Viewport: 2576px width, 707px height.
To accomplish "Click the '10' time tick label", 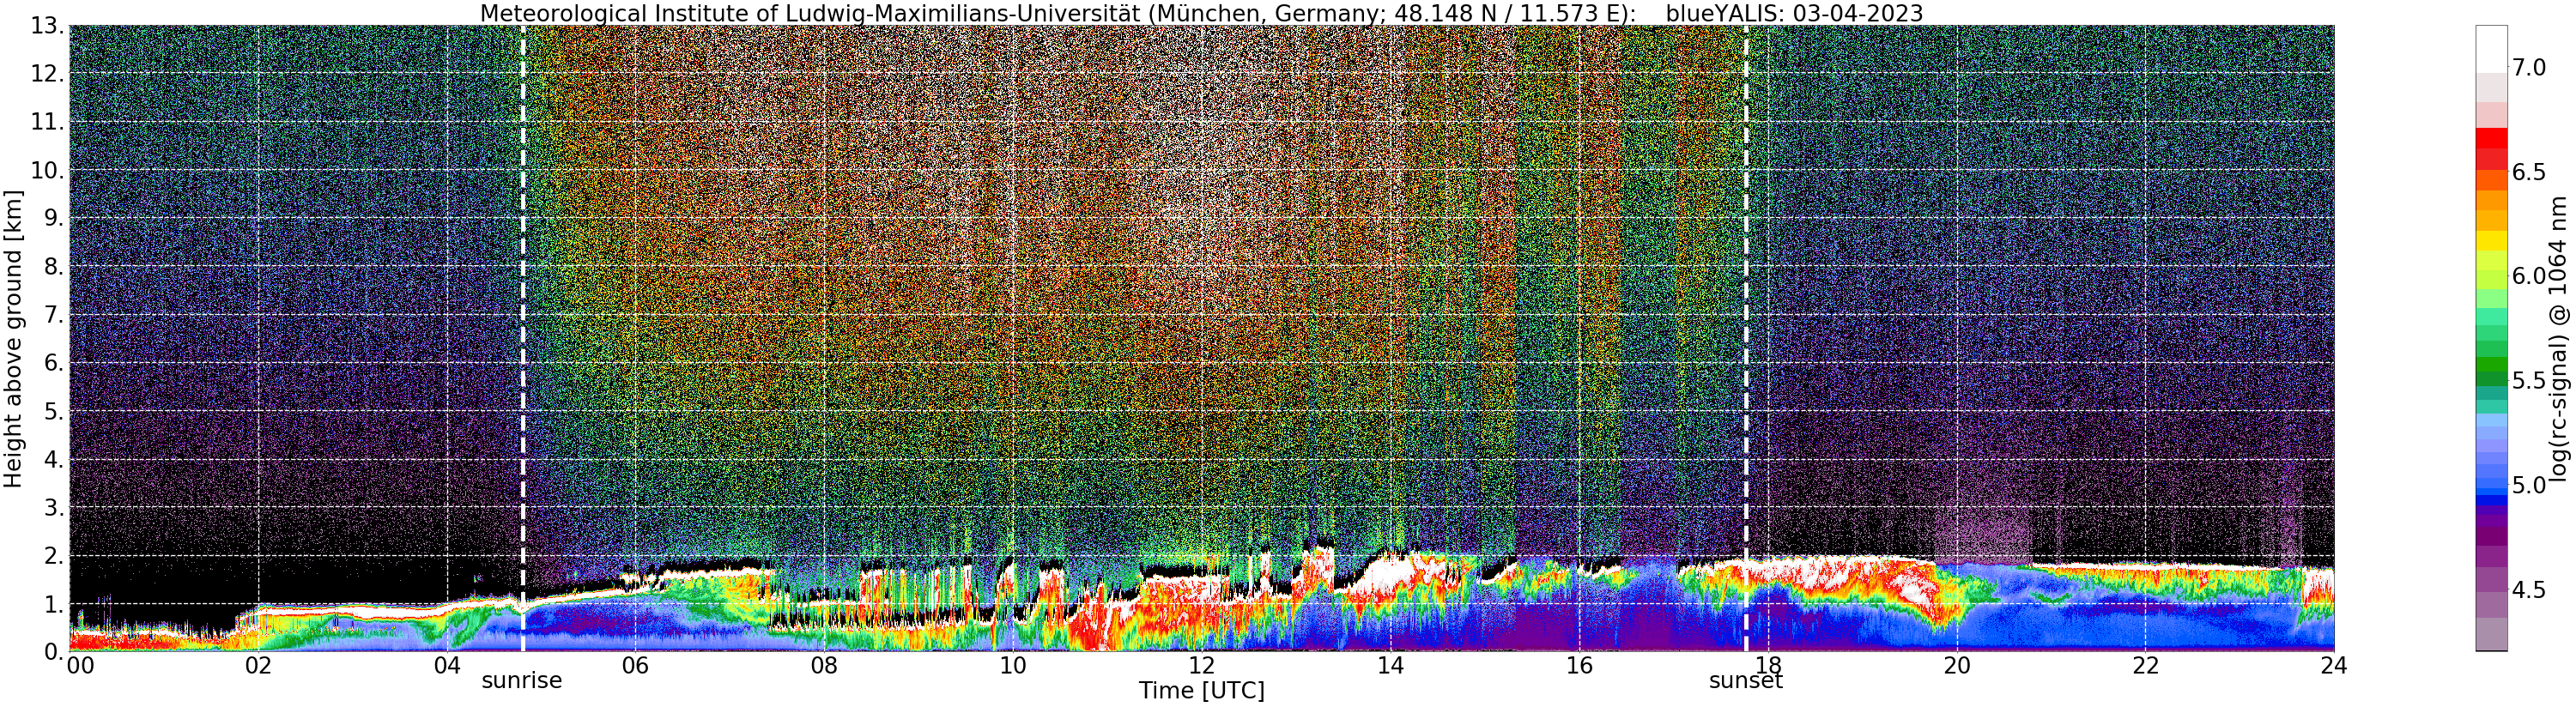I will (x=1013, y=665).
